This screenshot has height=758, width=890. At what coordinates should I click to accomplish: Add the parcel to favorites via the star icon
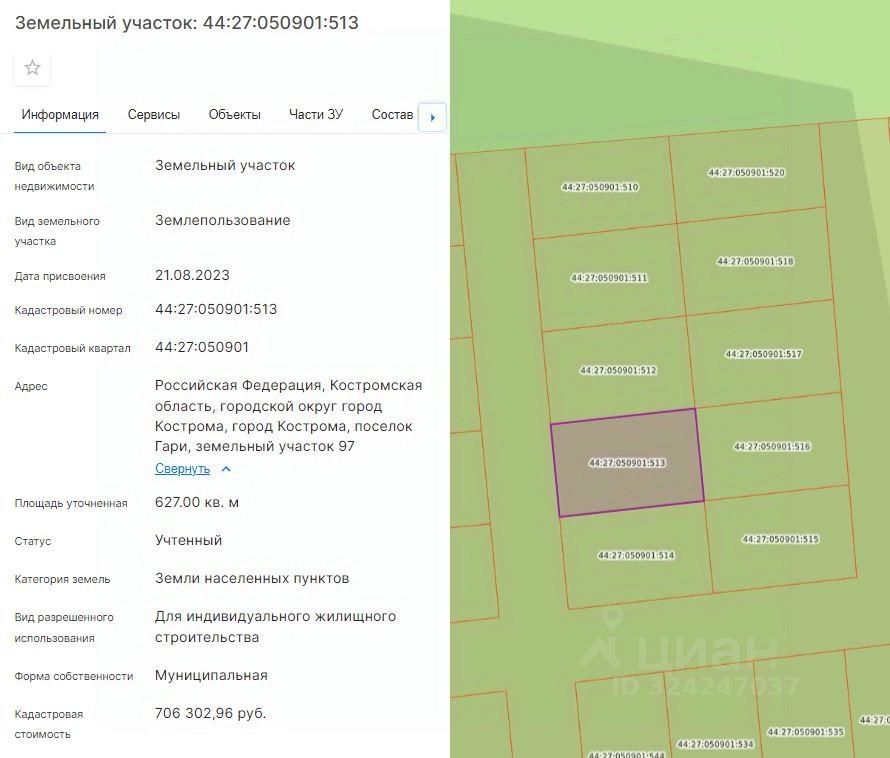(32, 68)
